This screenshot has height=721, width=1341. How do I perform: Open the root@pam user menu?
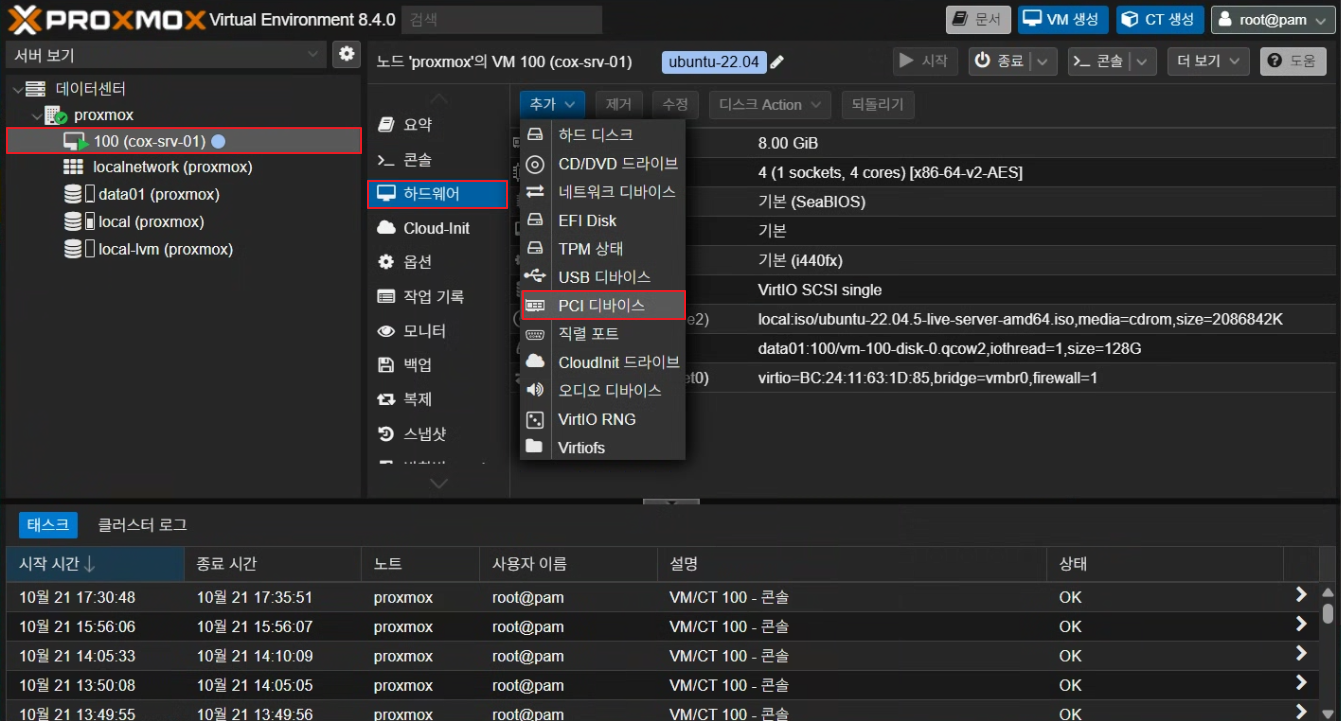1273,19
